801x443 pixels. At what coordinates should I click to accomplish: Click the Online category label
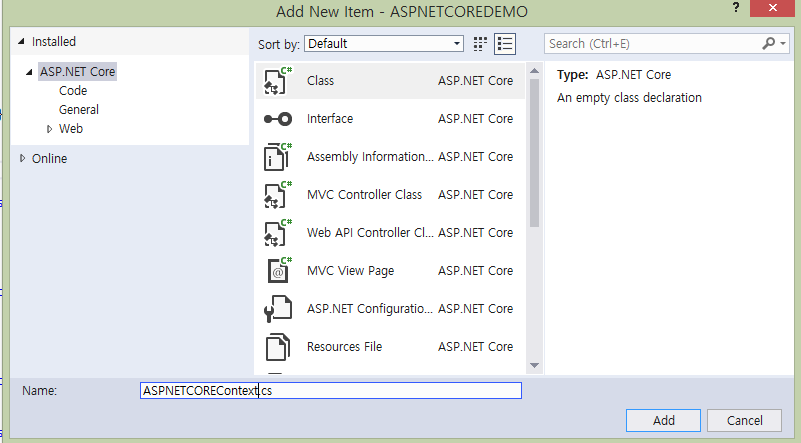pos(50,158)
